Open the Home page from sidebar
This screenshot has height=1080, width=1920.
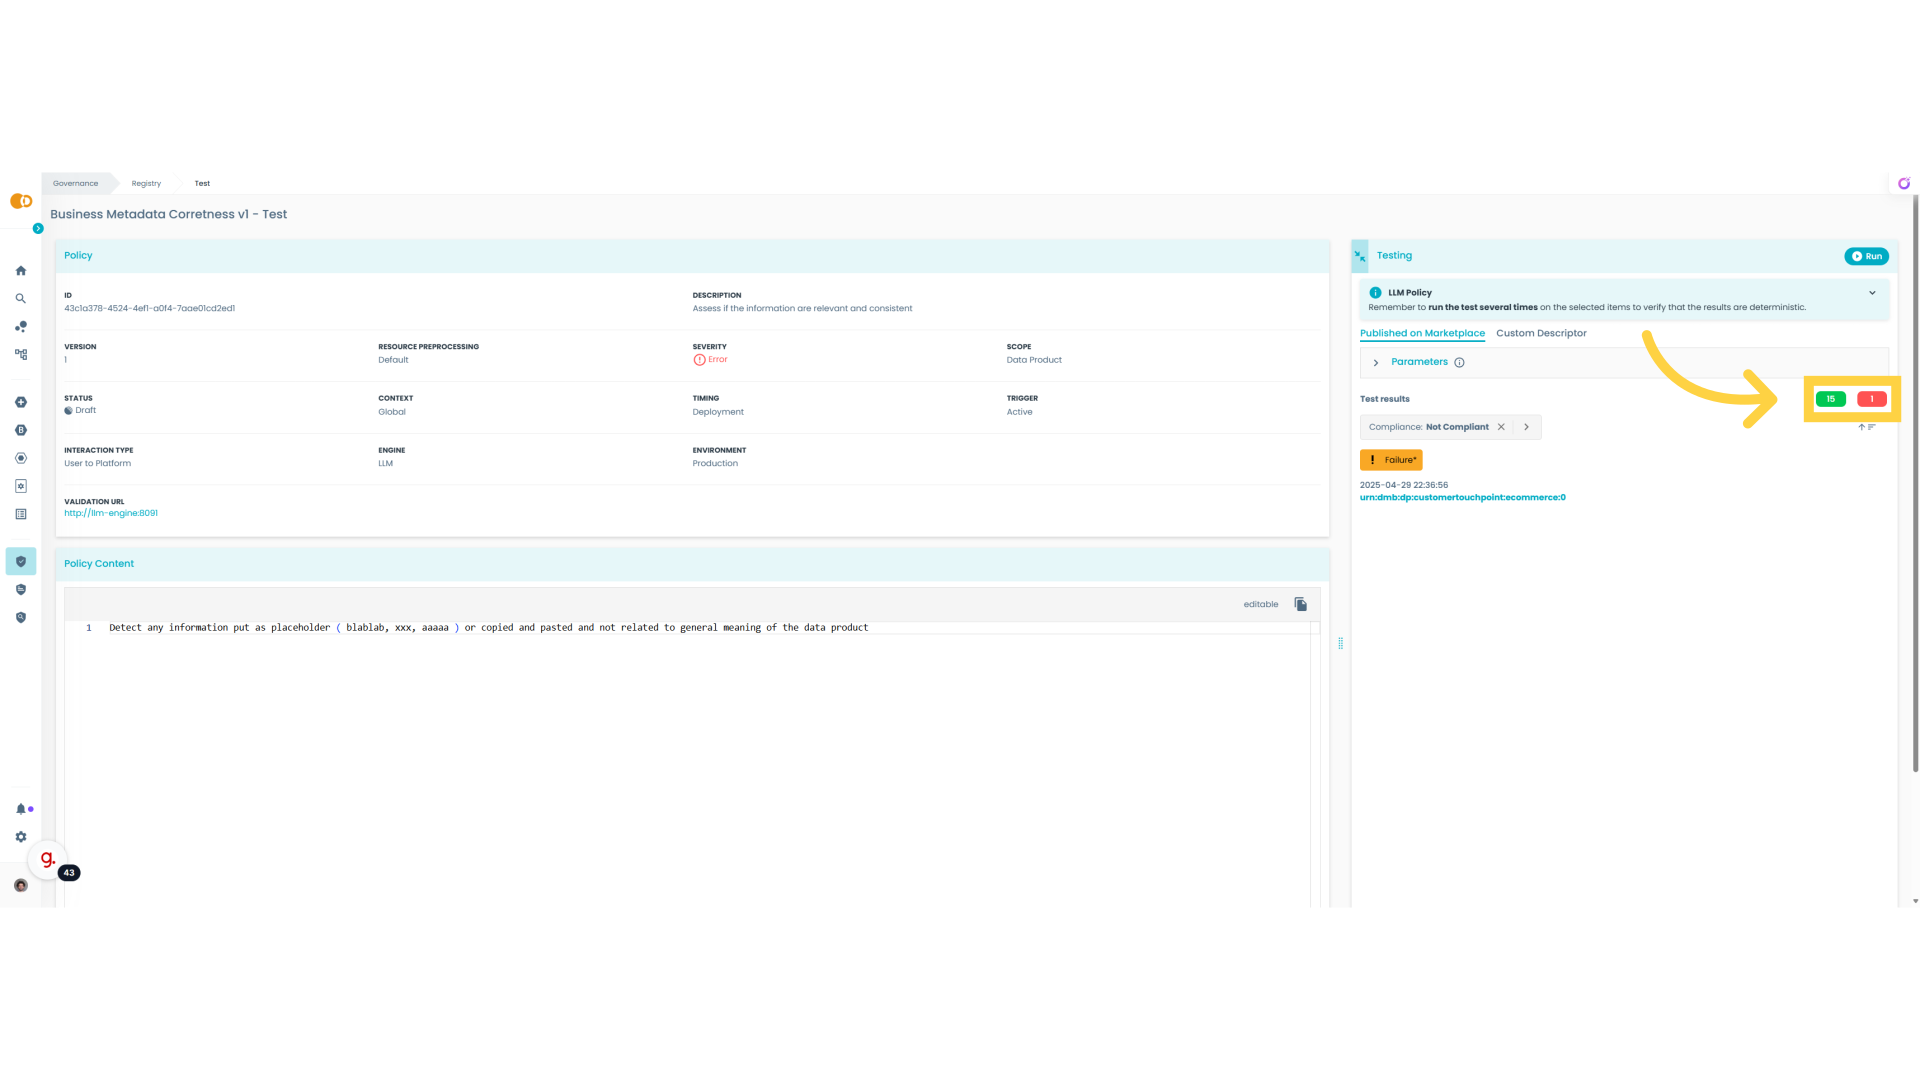pos(21,271)
